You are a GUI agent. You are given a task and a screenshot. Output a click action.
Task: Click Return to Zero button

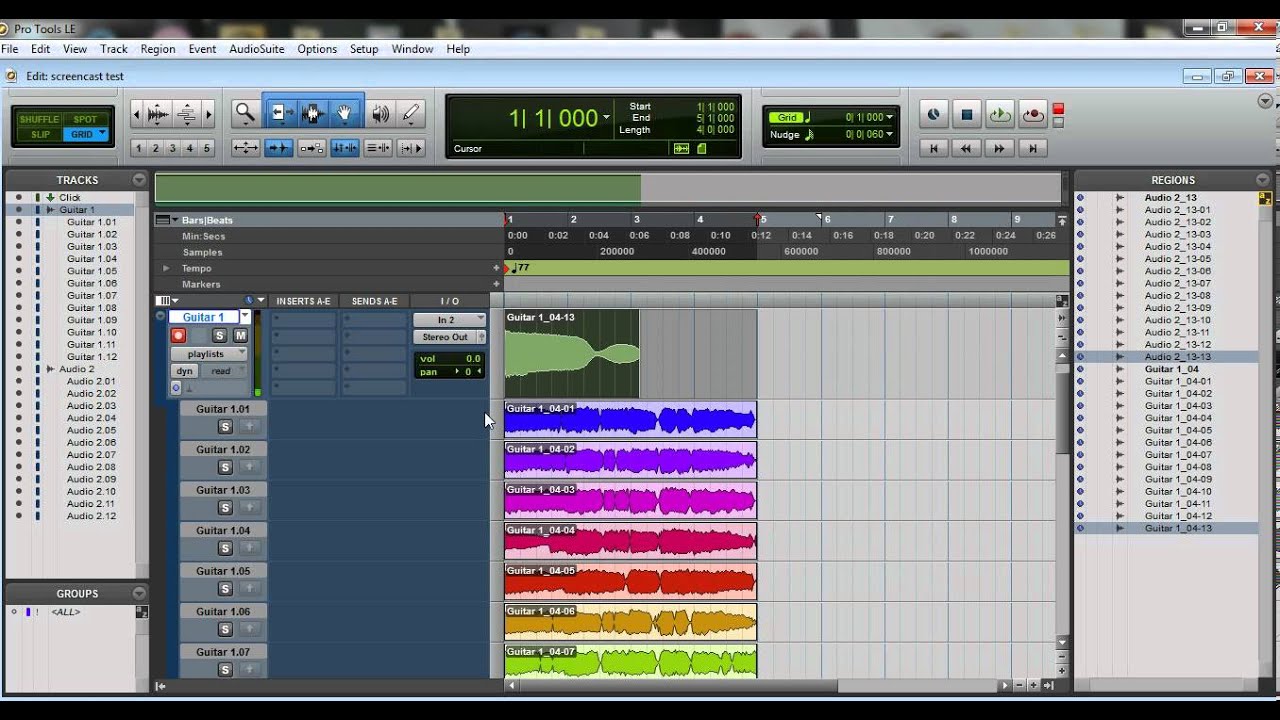tap(933, 148)
